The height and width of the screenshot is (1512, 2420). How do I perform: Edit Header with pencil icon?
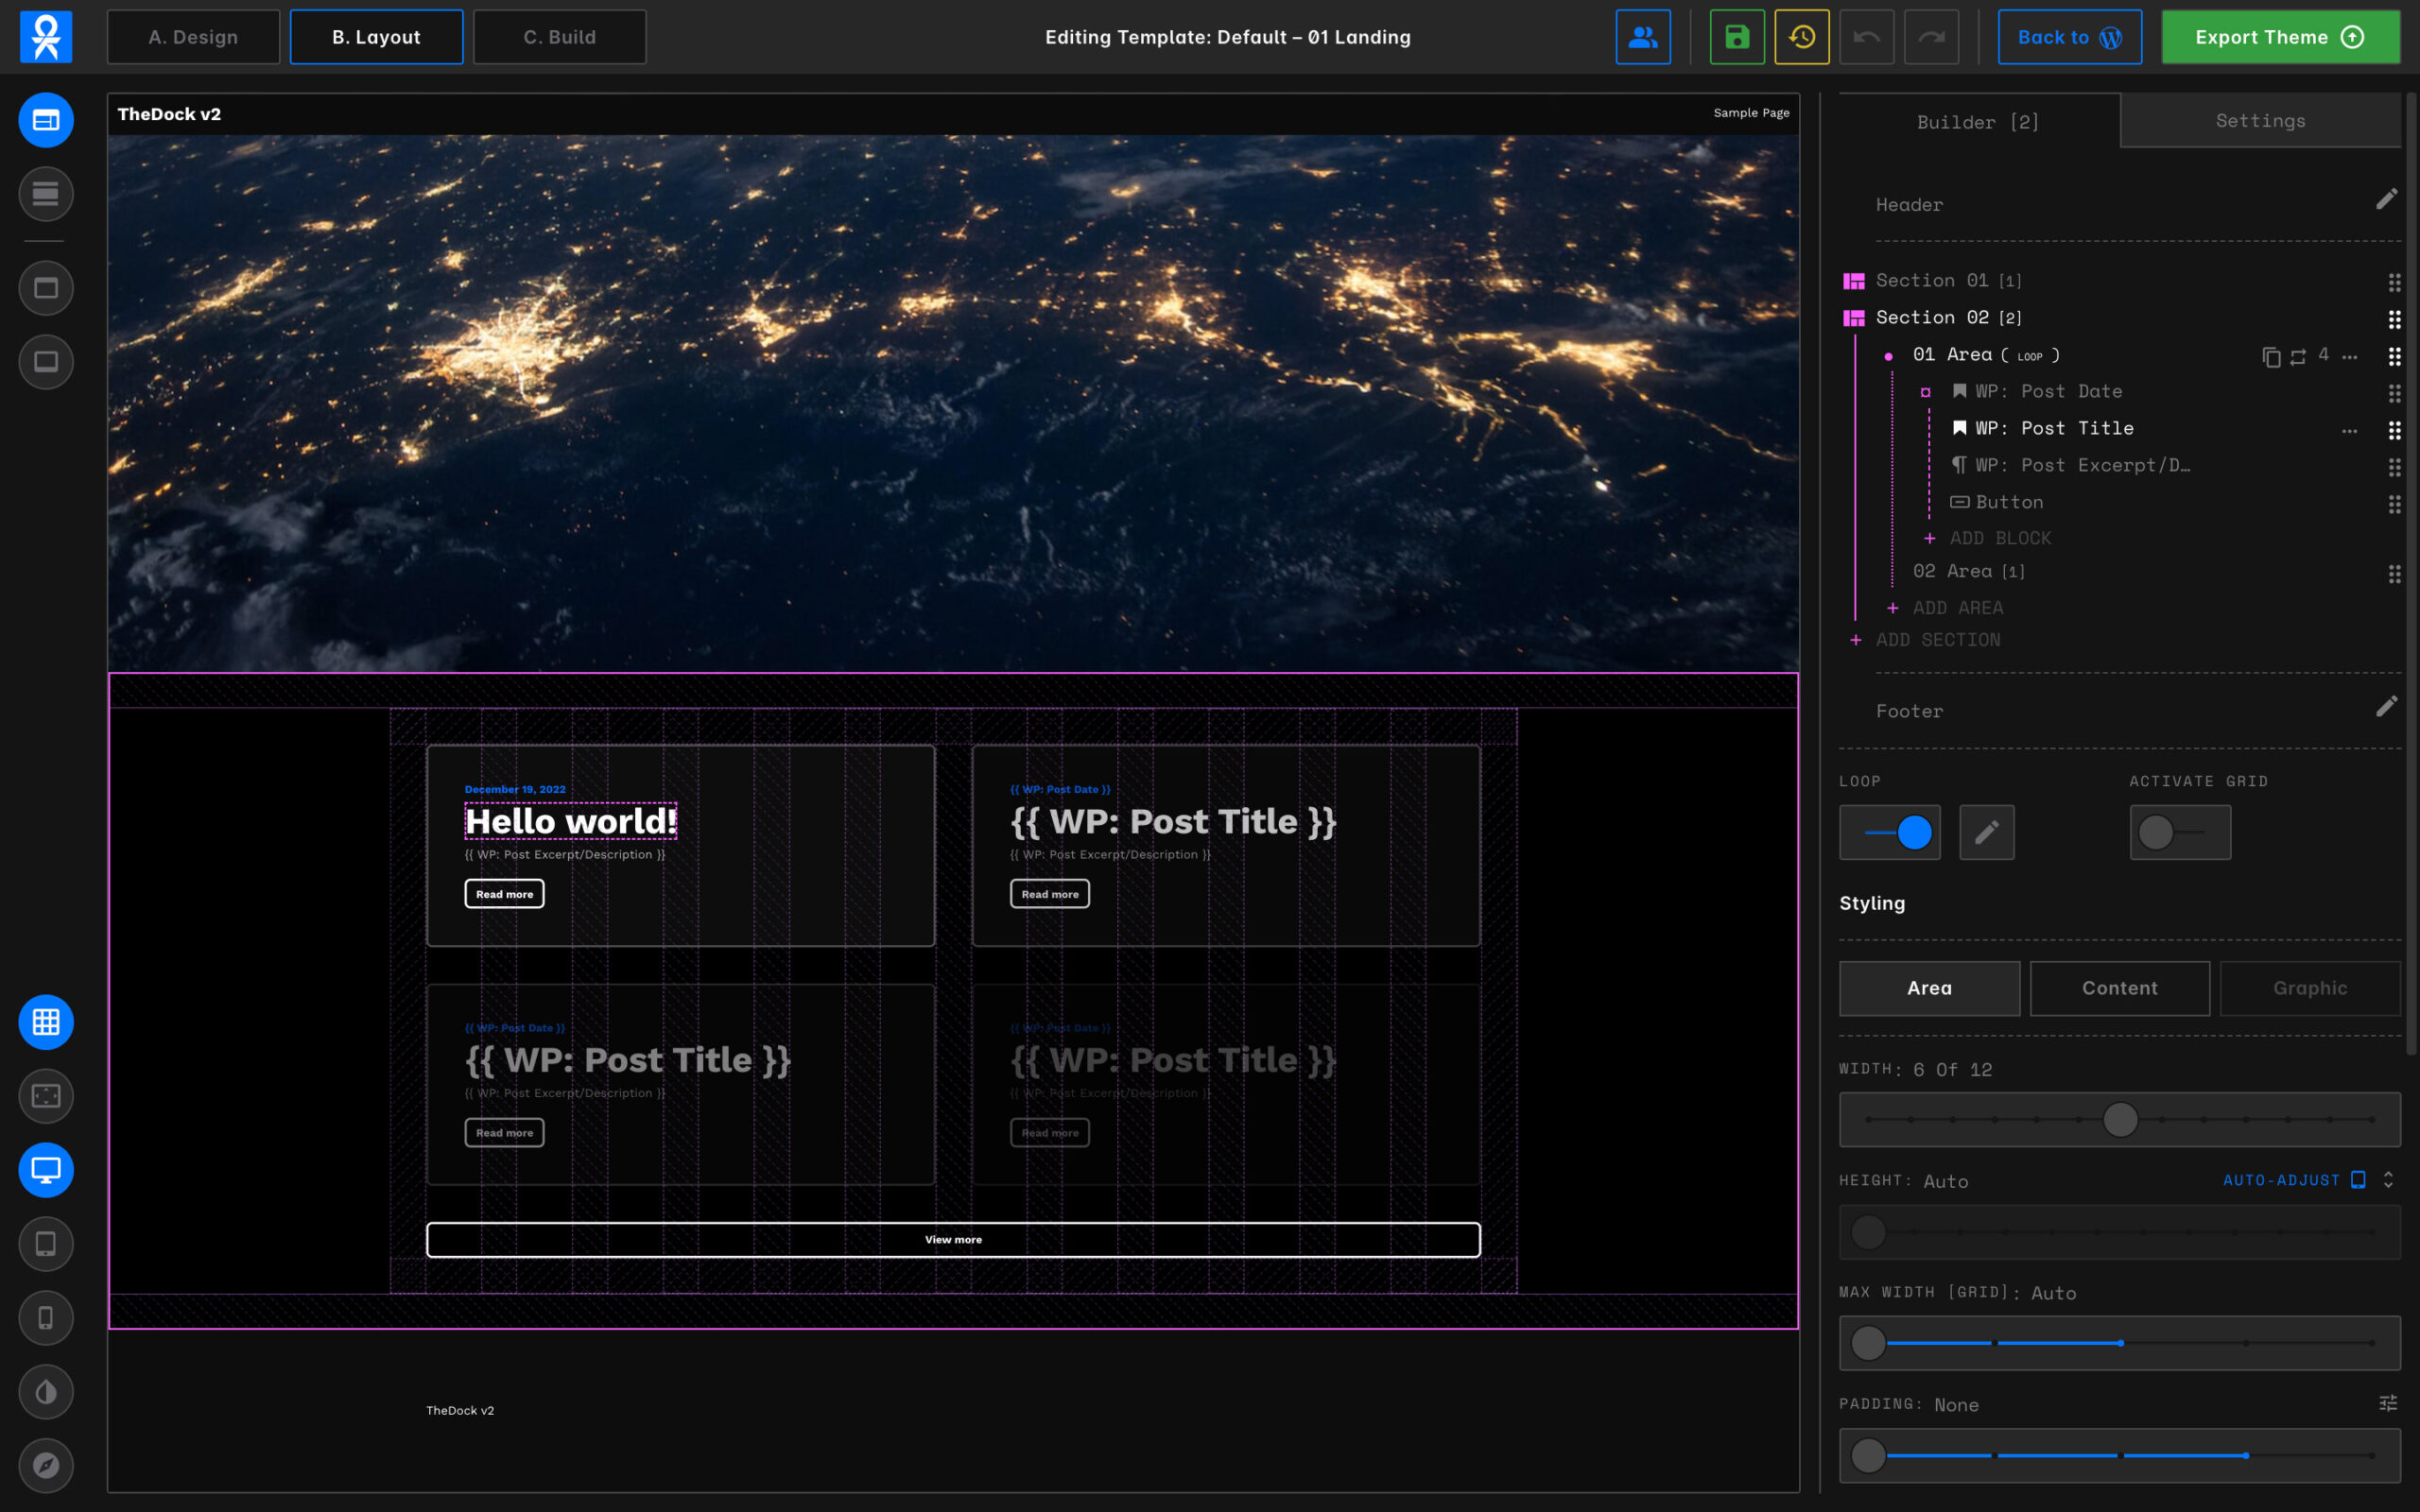click(2386, 200)
